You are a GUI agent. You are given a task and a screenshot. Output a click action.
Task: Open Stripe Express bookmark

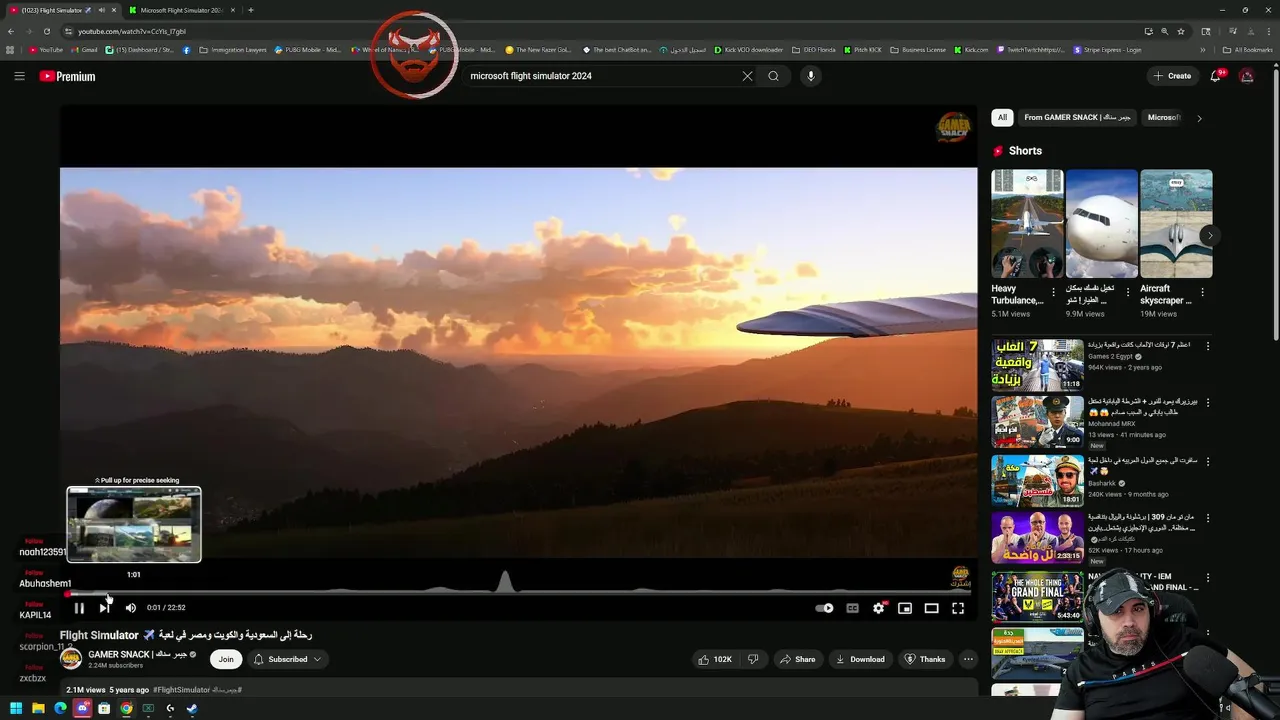coord(1108,49)
